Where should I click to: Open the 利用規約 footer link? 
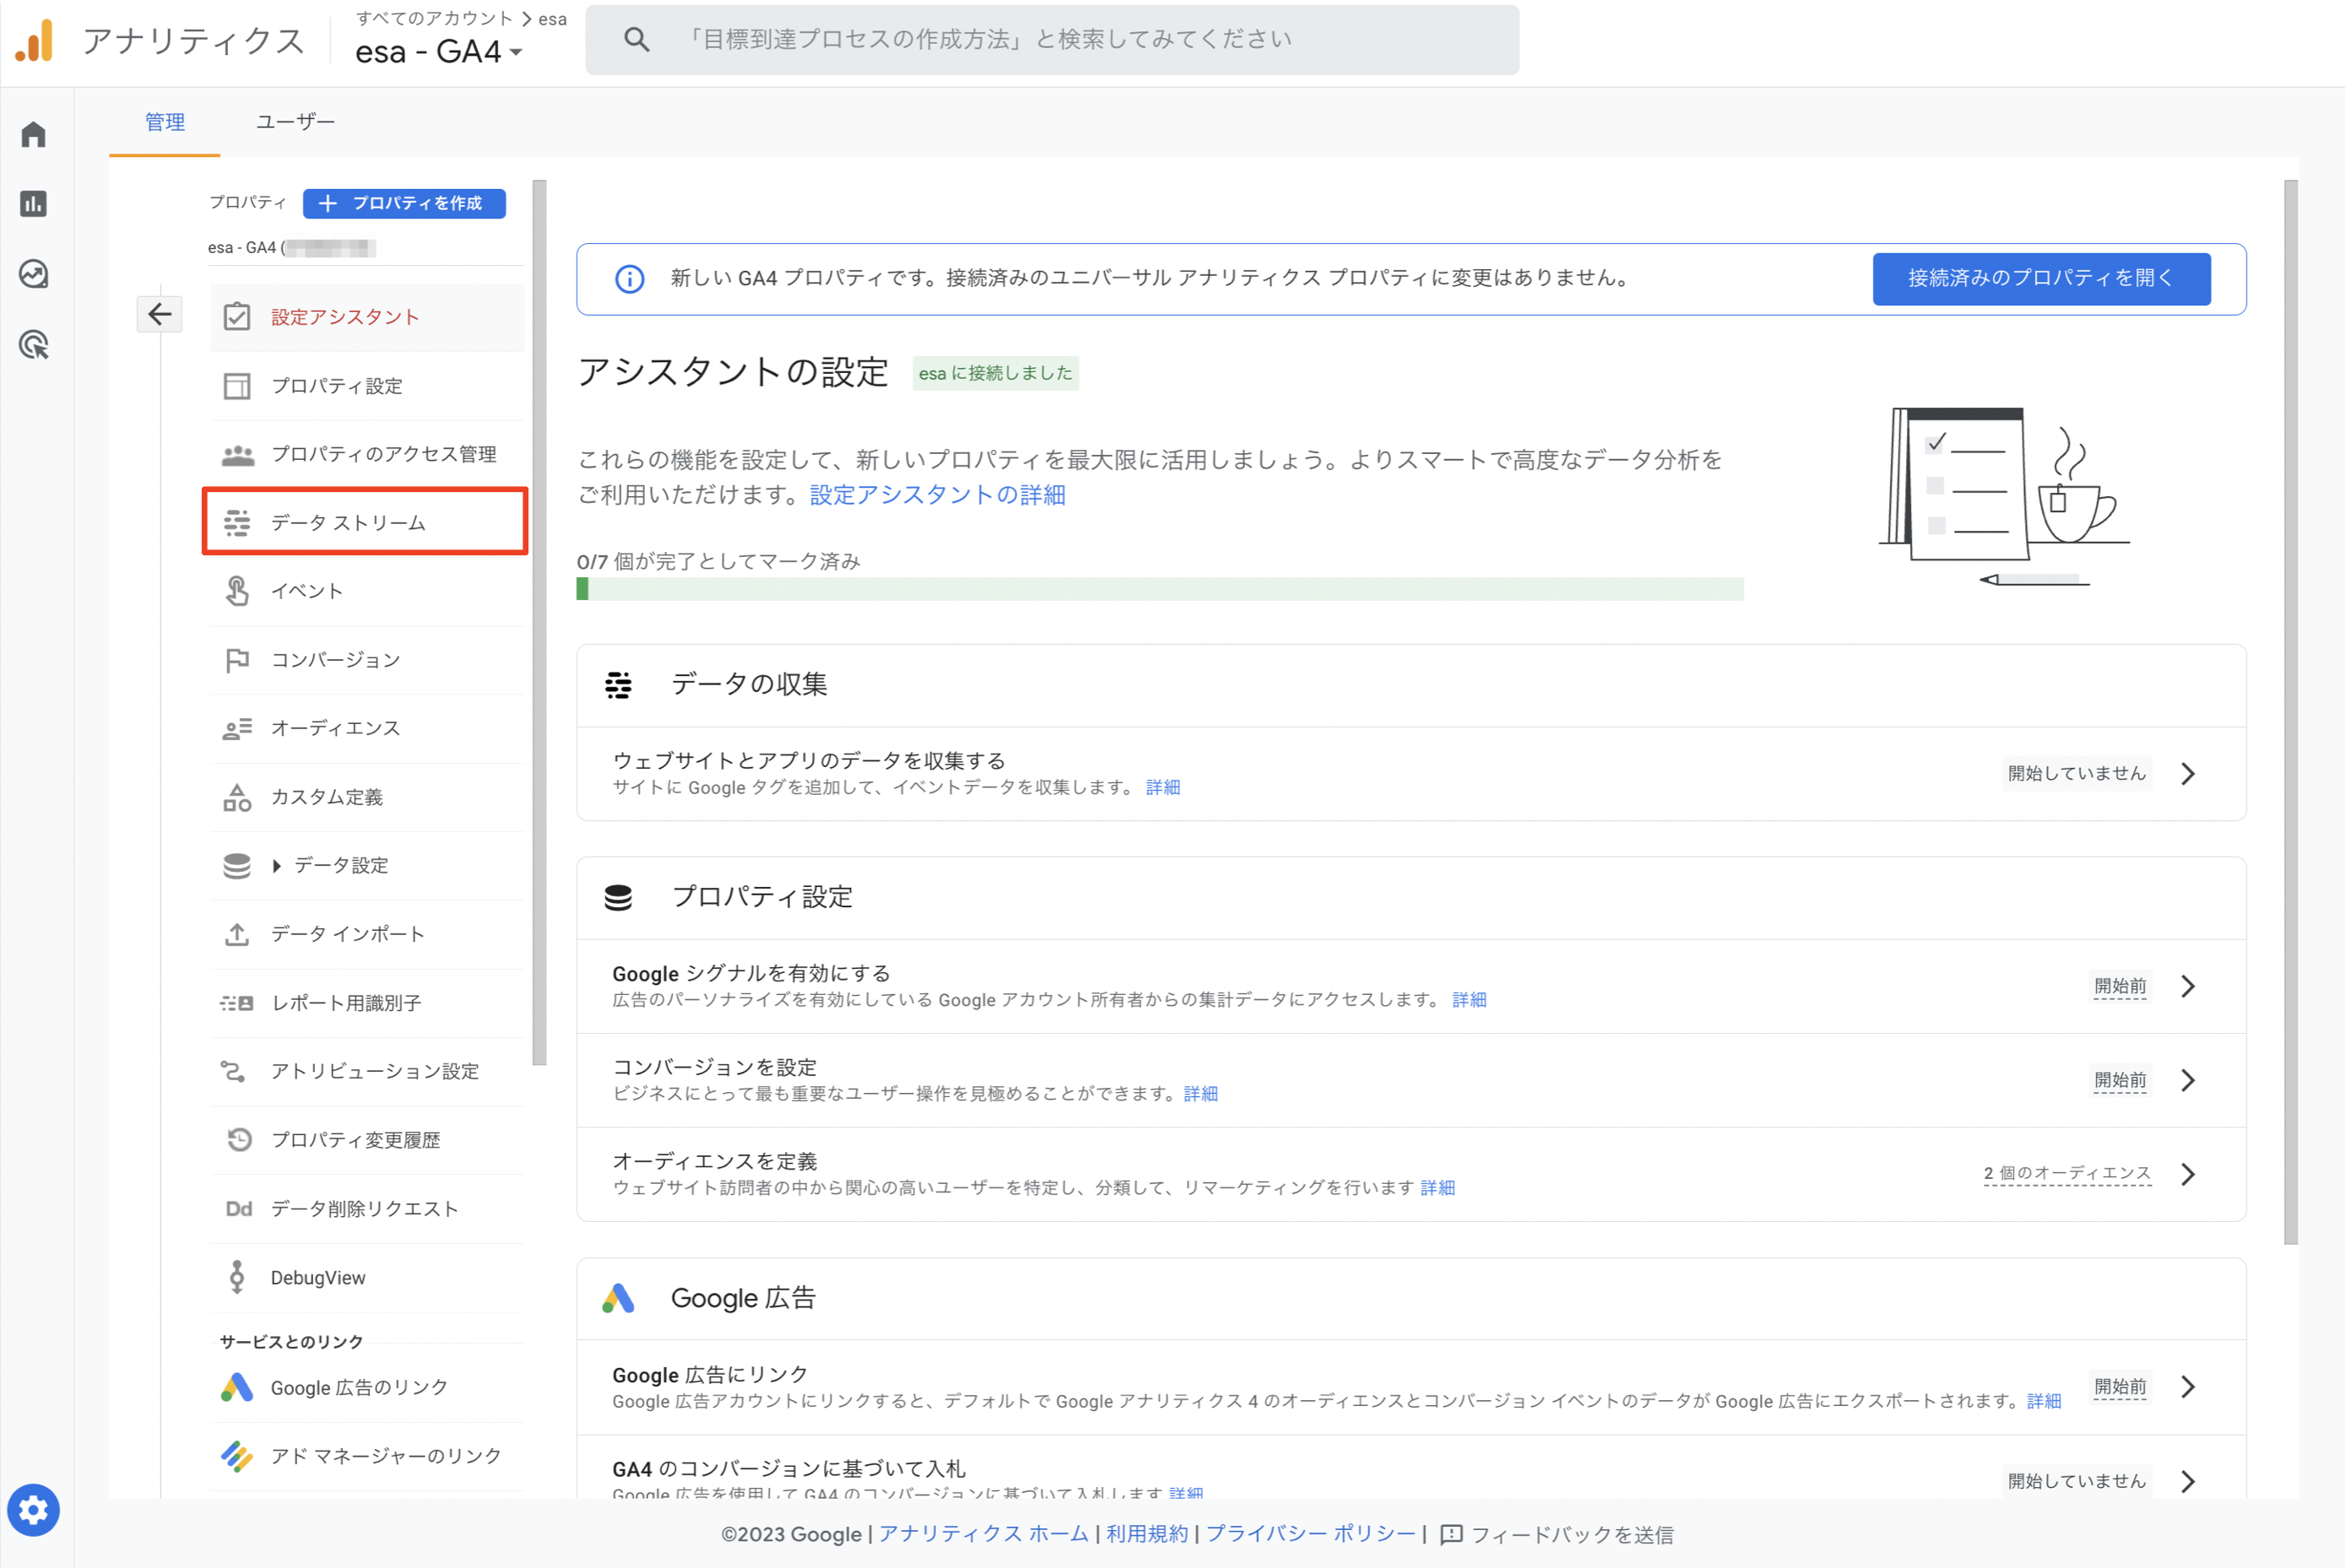click(1147, 1534)
